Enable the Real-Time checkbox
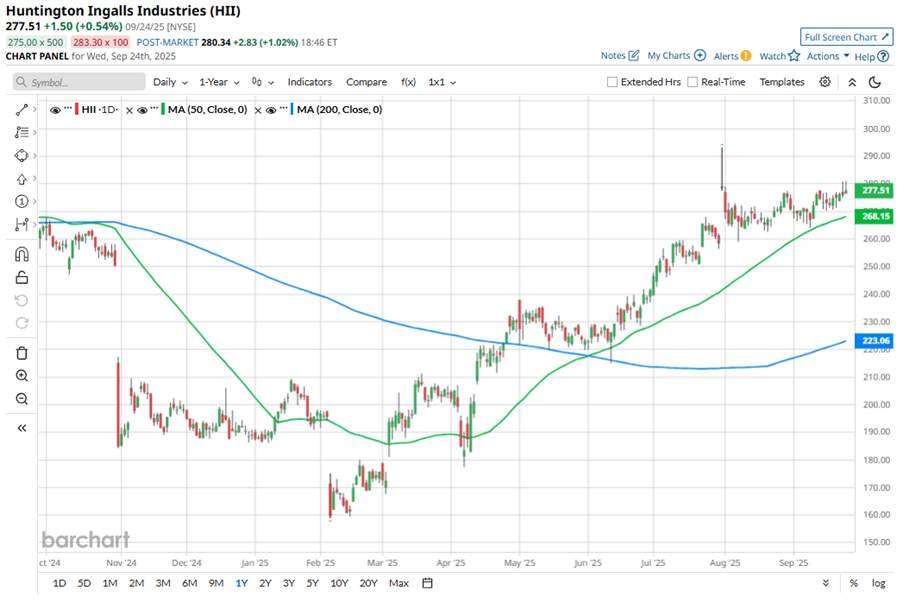 (x=693, y=82)
